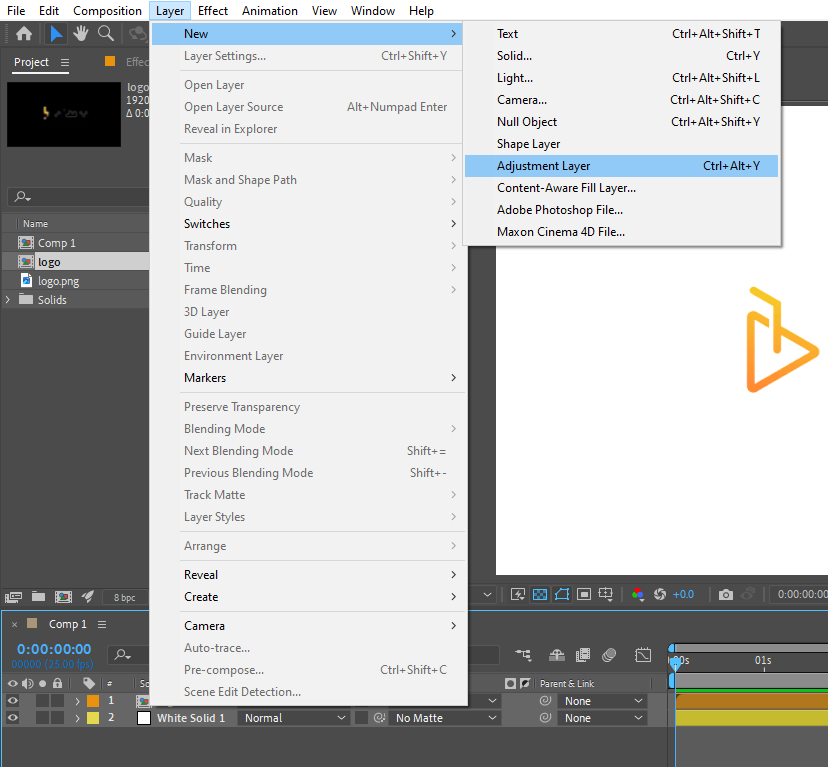Image resolution: width=828 pixels, height=767 pixels.
Task: Activate the Selection arrow tool
Action: click(57, 34)
